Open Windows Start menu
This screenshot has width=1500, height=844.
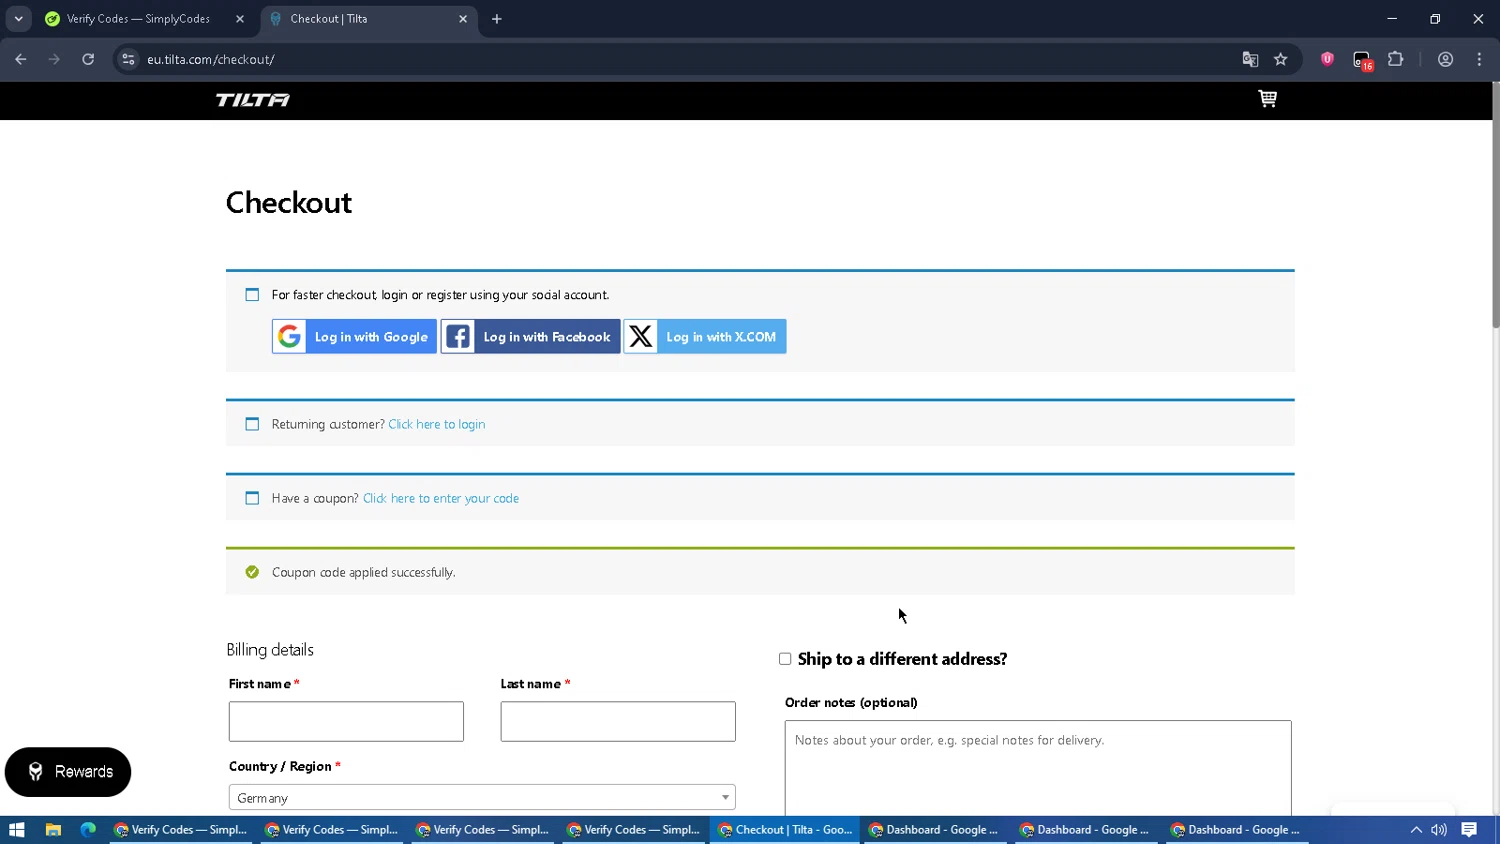coord(16,830)
